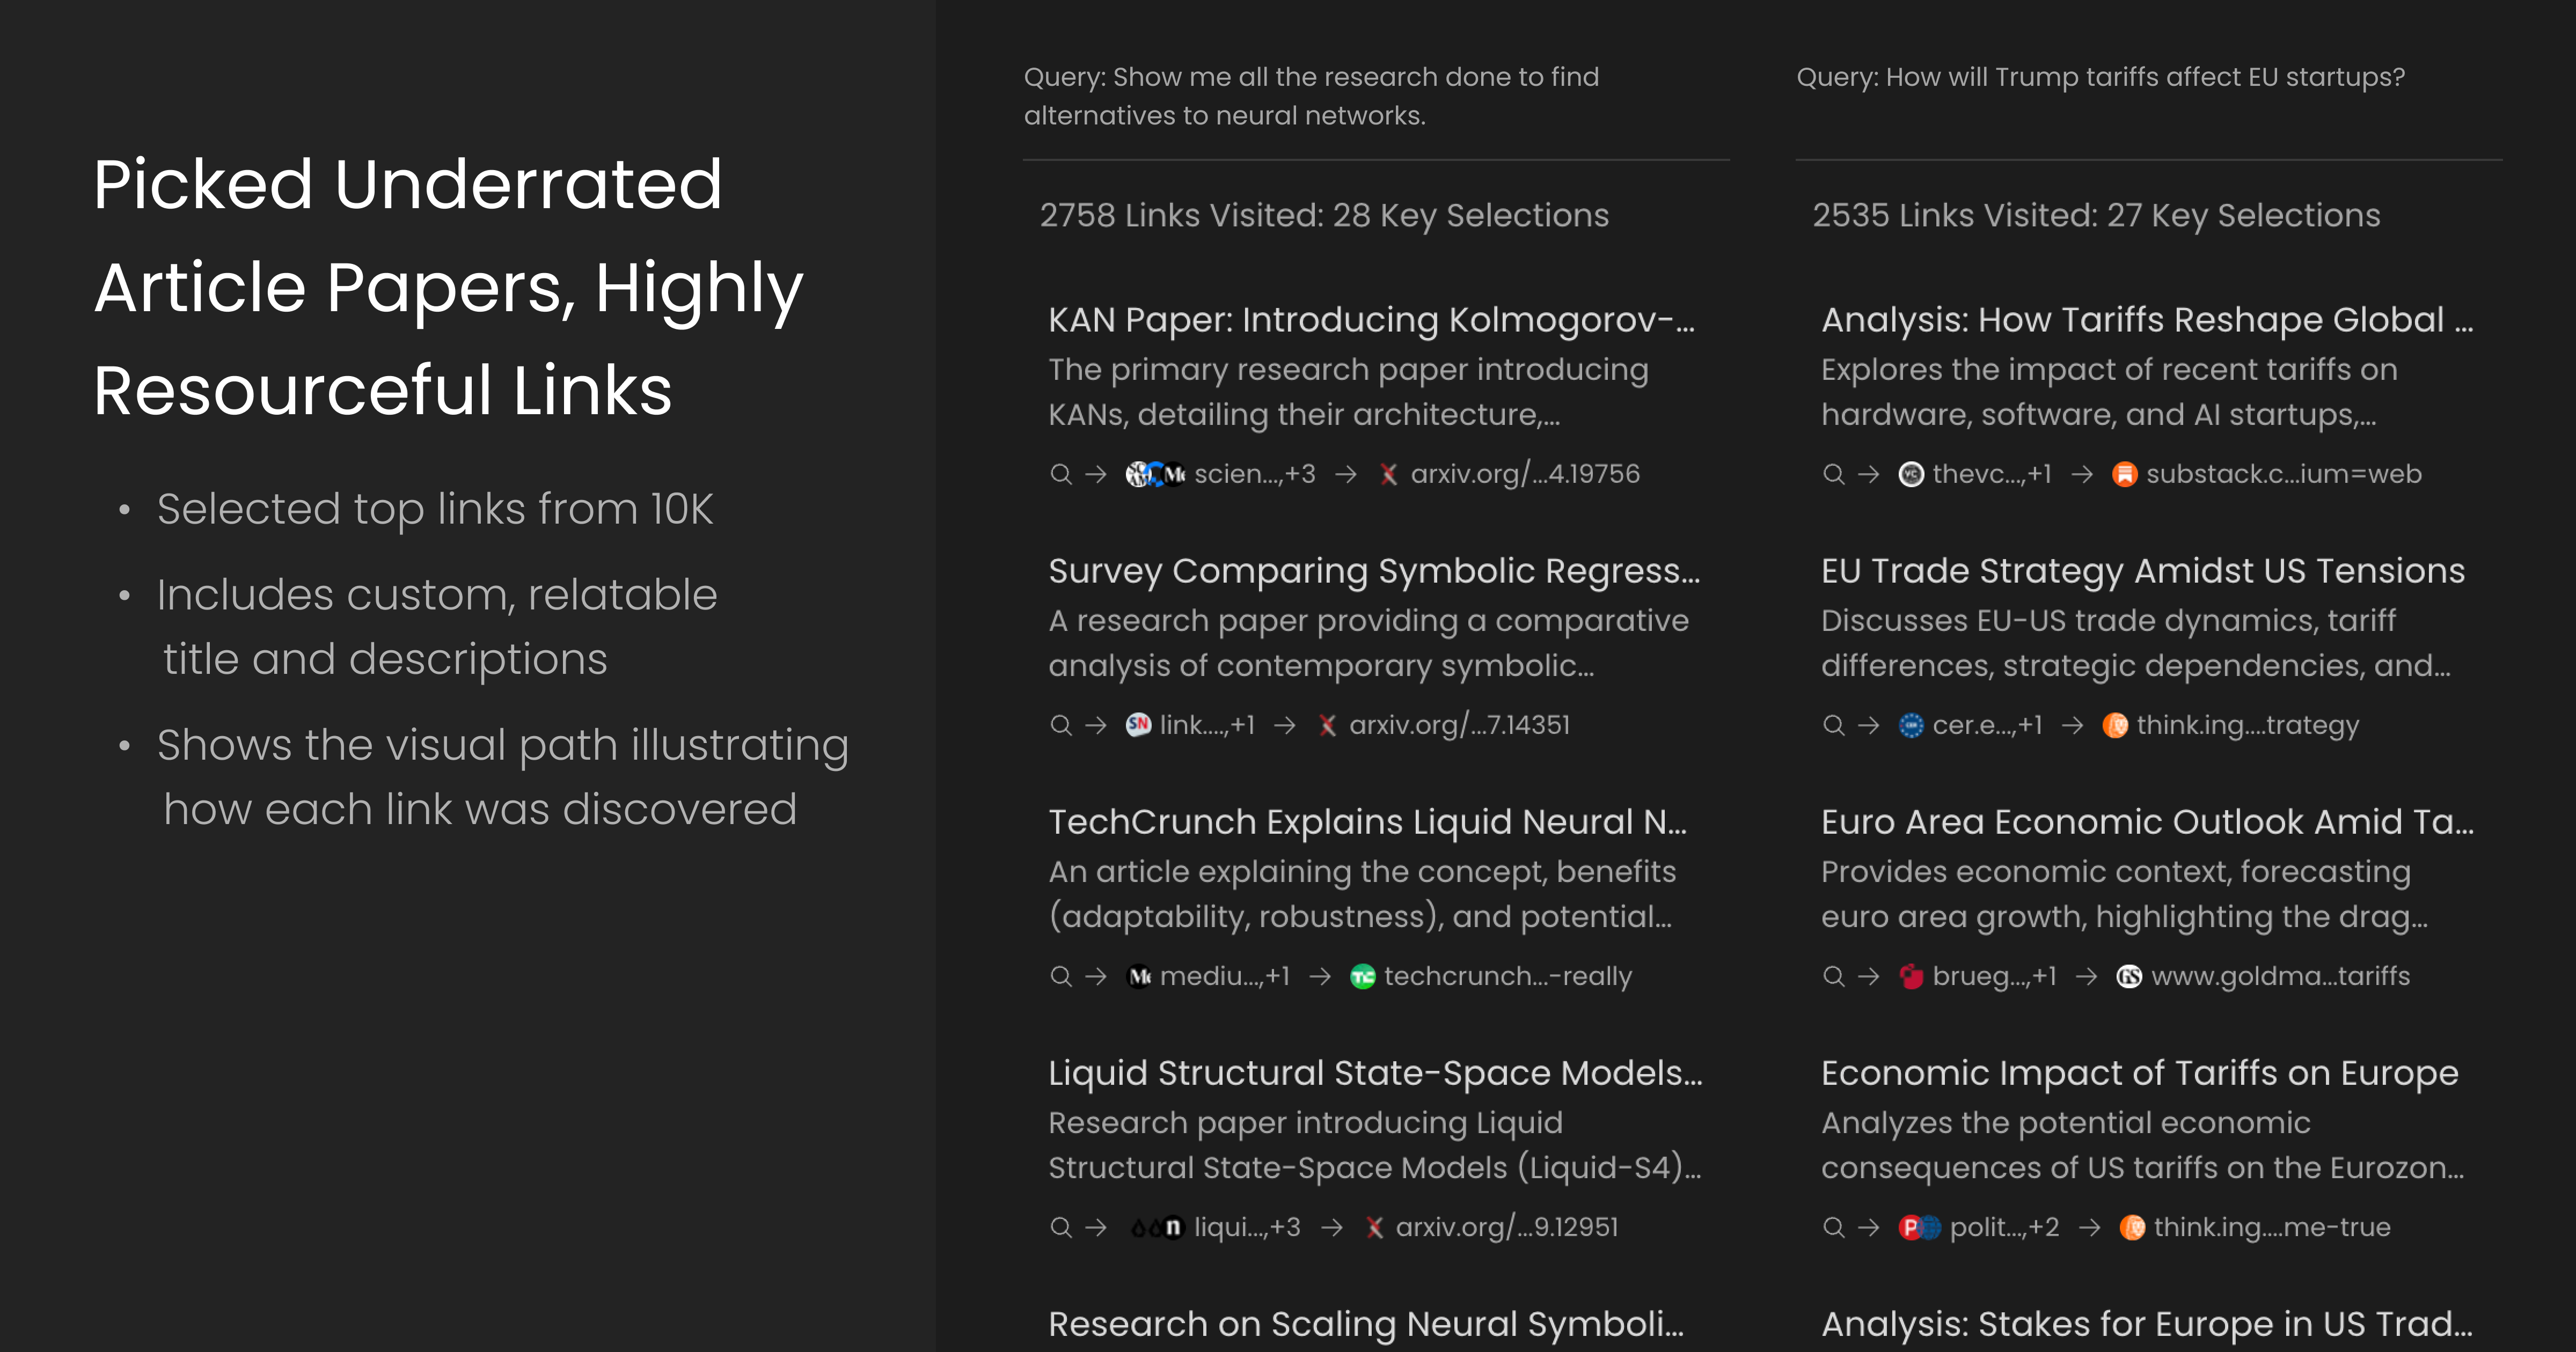The height and width of the screenshot is (1352, 2576).
Task: Open arxiv.org 9.12951 link
Action: (1506, 1227)
